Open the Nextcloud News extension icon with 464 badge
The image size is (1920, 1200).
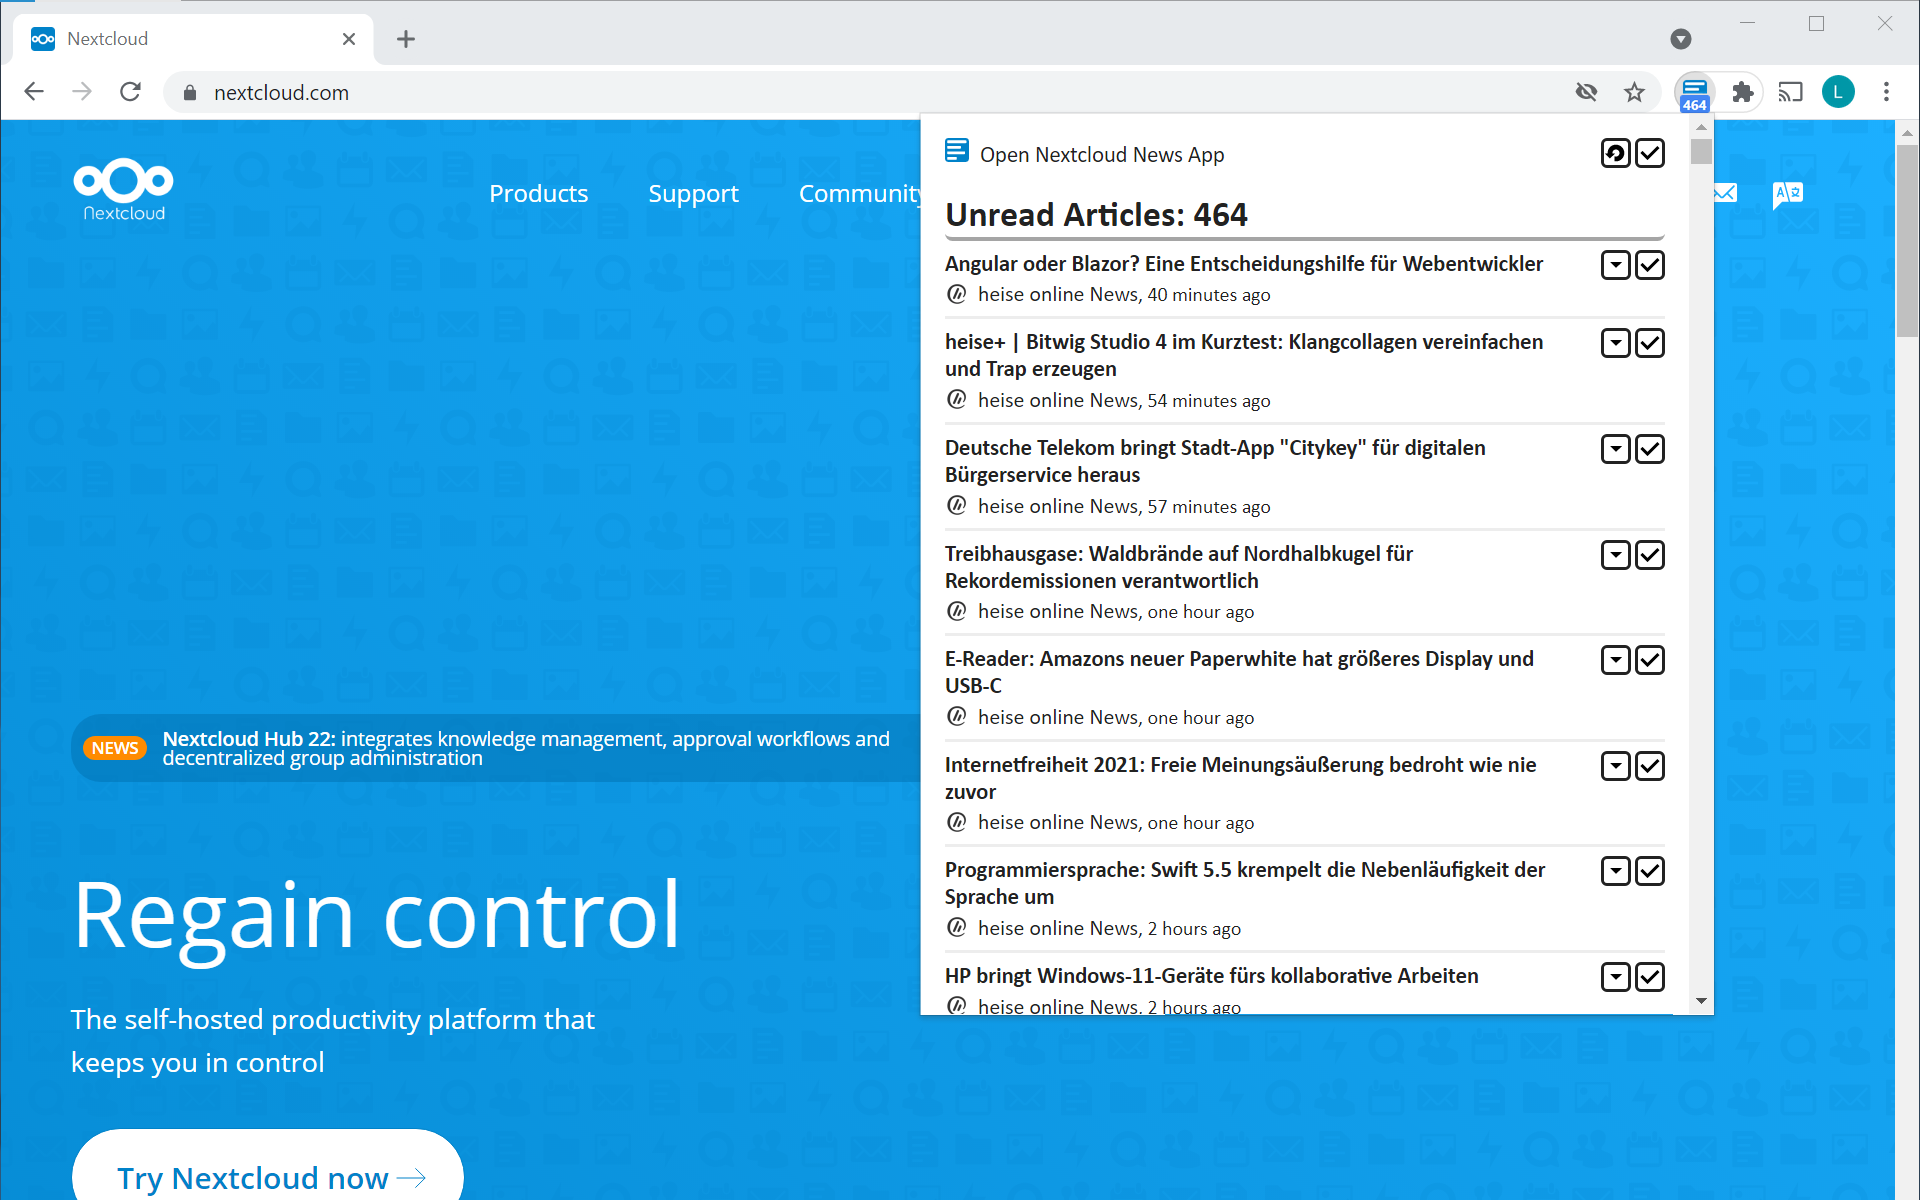point(1694,93)
